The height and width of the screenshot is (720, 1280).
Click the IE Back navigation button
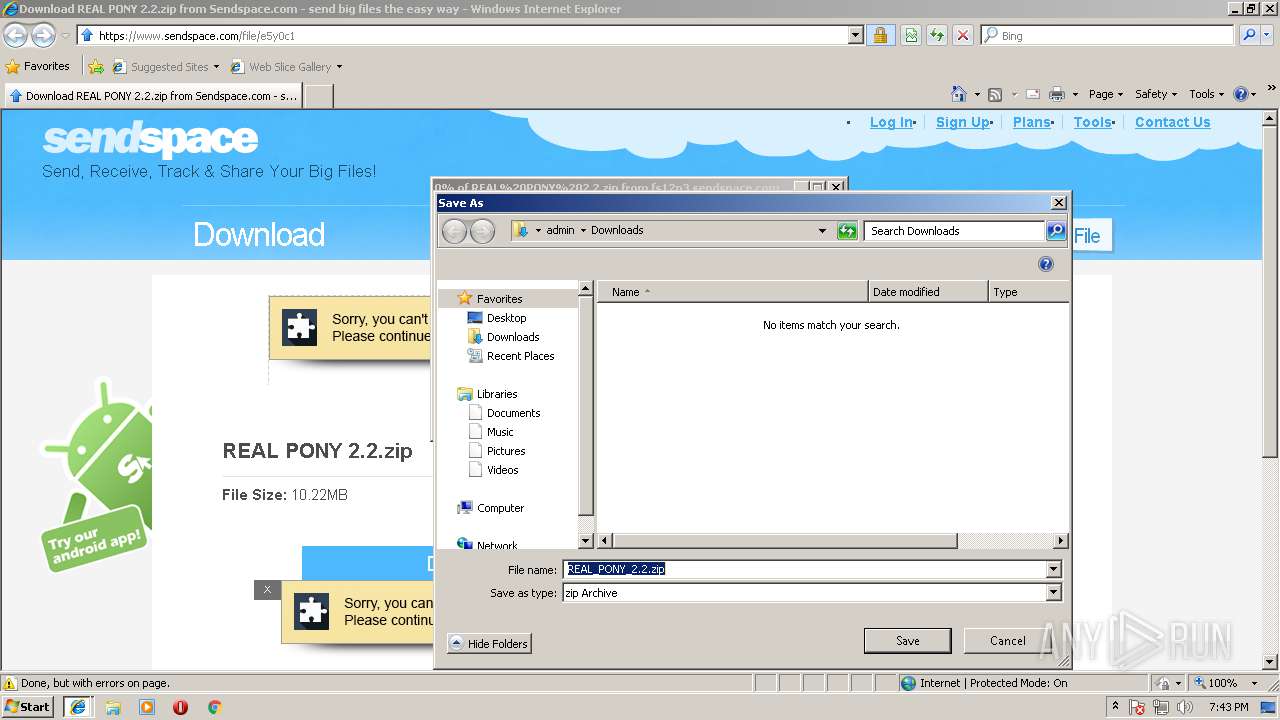point(15,36)
